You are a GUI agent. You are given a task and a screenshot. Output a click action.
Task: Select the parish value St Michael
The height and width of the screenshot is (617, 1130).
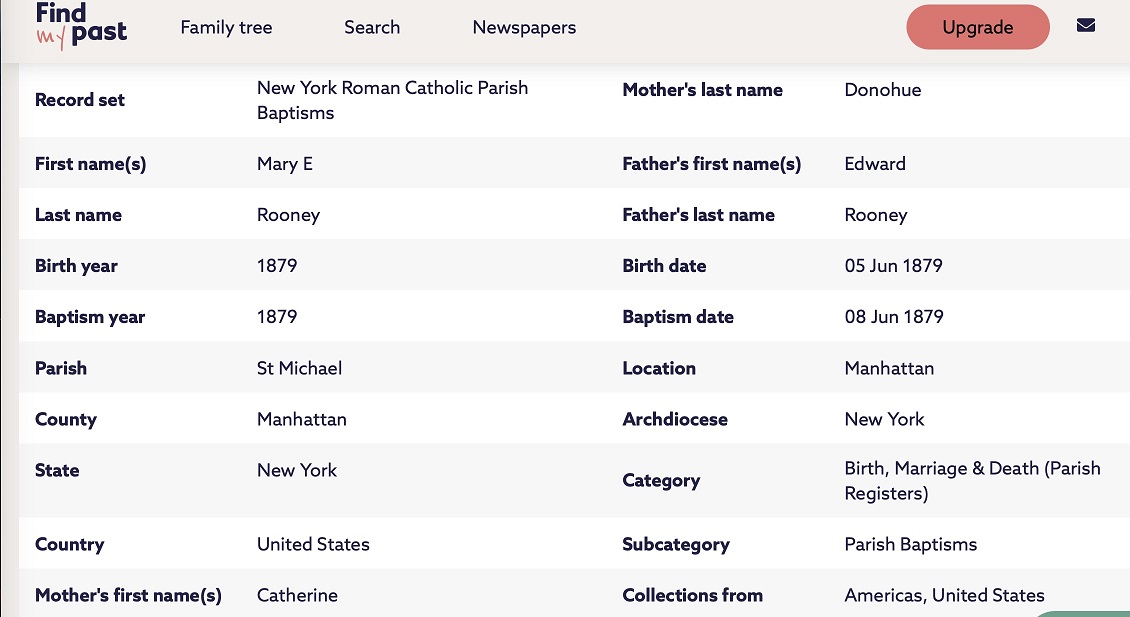299,368
